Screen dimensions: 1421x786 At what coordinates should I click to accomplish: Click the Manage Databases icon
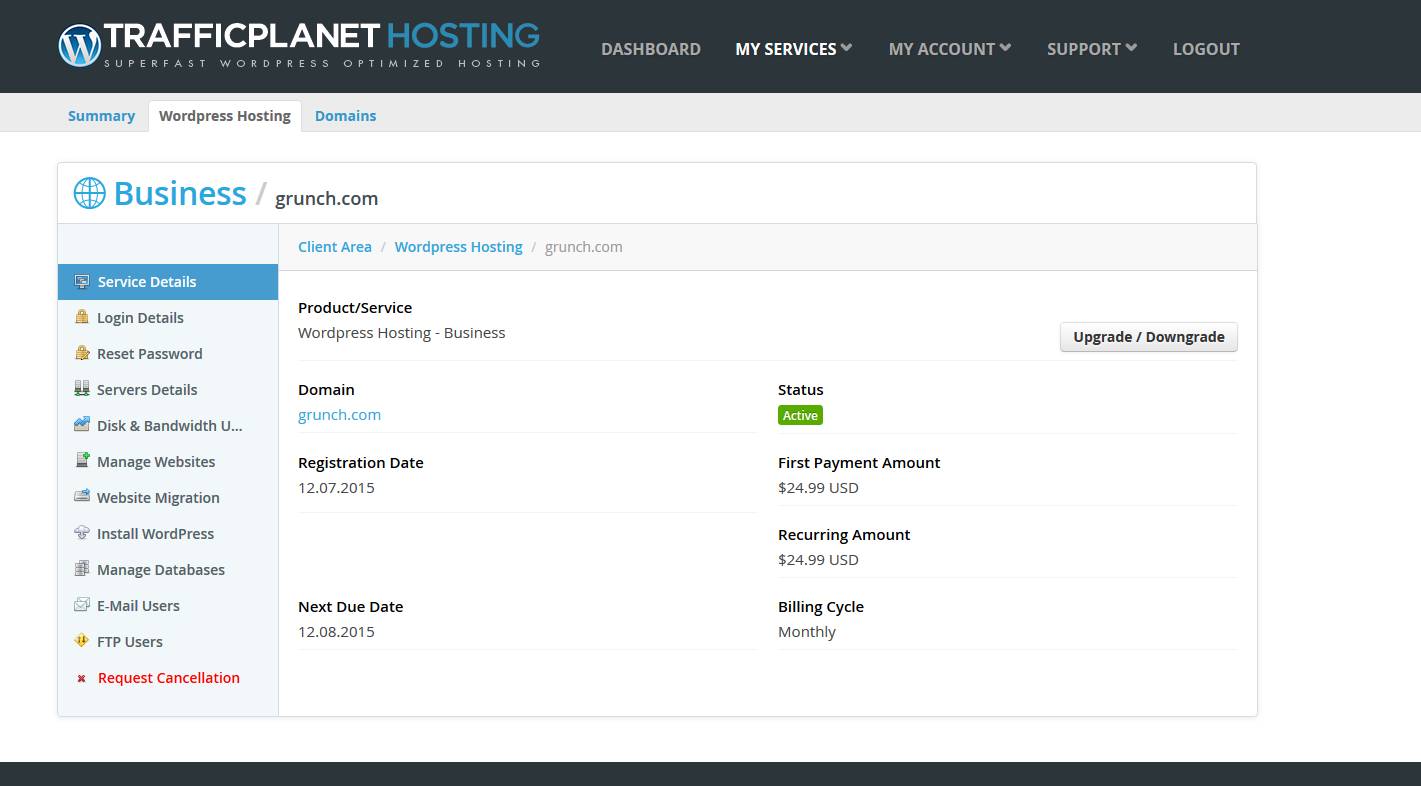click(x=82, y=569)
